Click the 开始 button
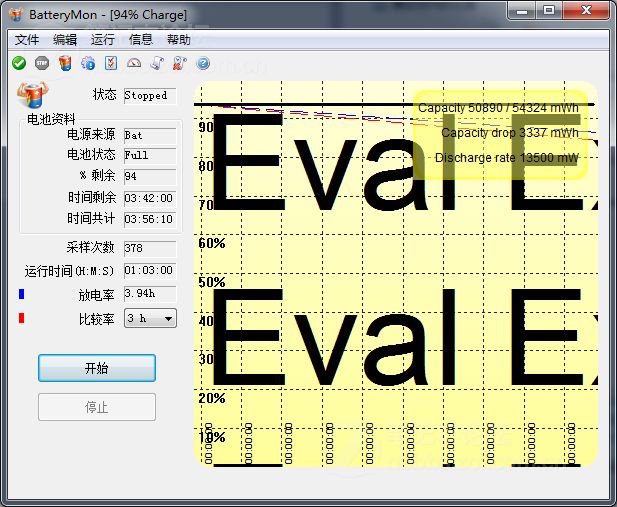Viewport: 617px width, 507px height. pyautogui.click(x=97, y=368)
